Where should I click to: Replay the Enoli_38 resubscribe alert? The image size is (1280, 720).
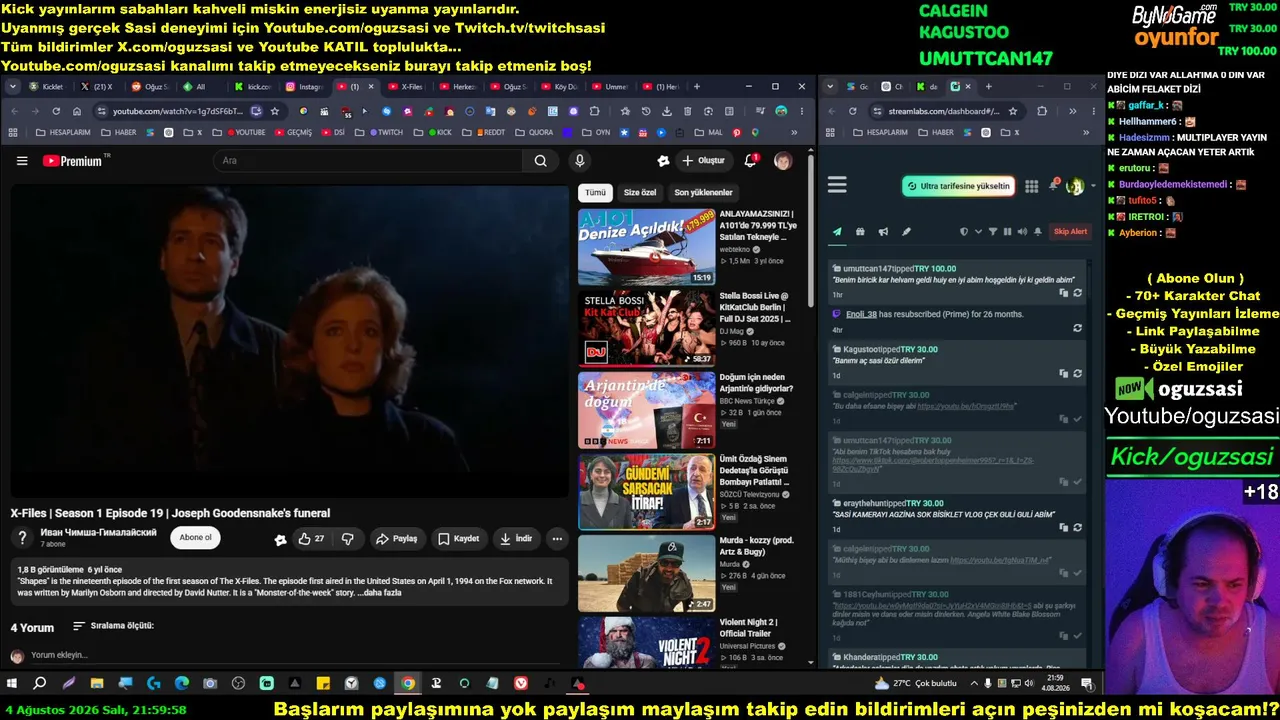pyautogui.click(x=1077, y=328)
